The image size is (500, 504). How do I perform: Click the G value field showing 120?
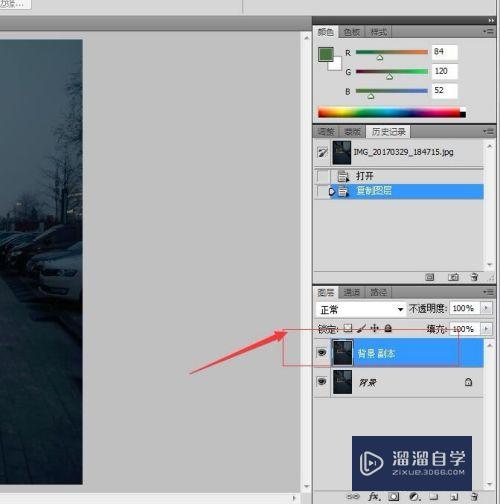click(445, 71)
